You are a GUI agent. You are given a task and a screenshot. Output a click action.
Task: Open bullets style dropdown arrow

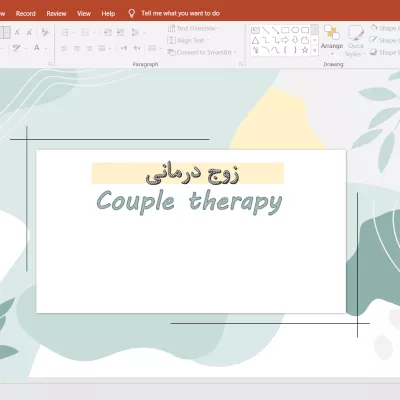[74, 33]
